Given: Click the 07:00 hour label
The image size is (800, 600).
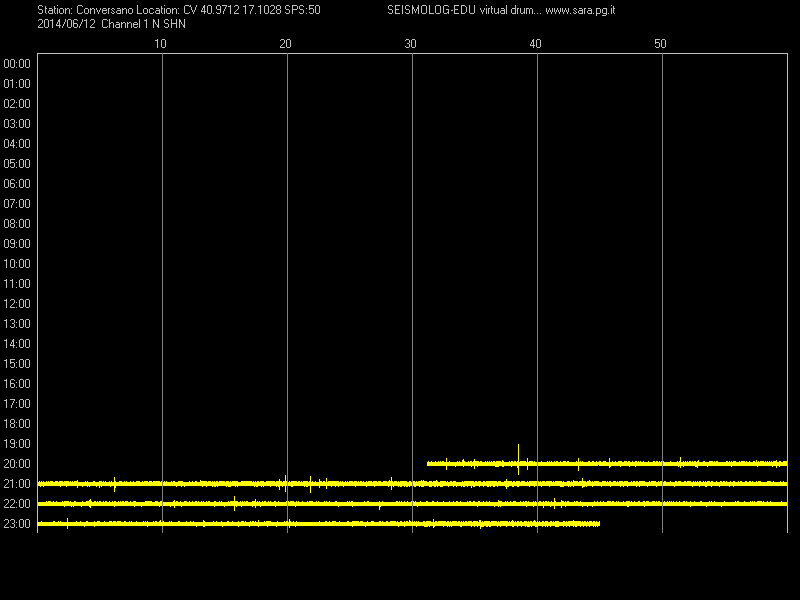Looking at the screenshot, I should point(17,204).
